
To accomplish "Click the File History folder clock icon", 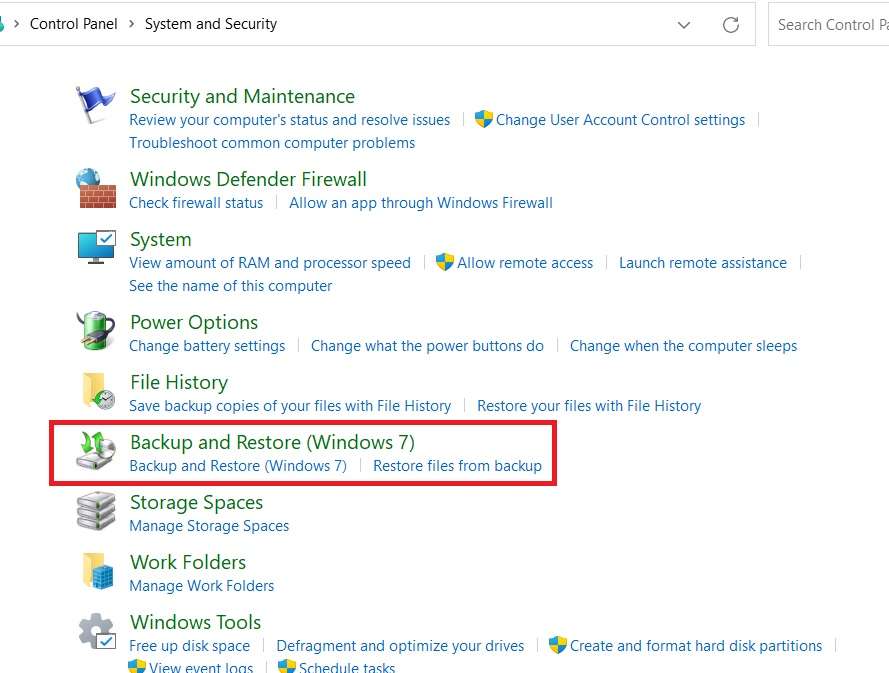I will click(99, 391).
